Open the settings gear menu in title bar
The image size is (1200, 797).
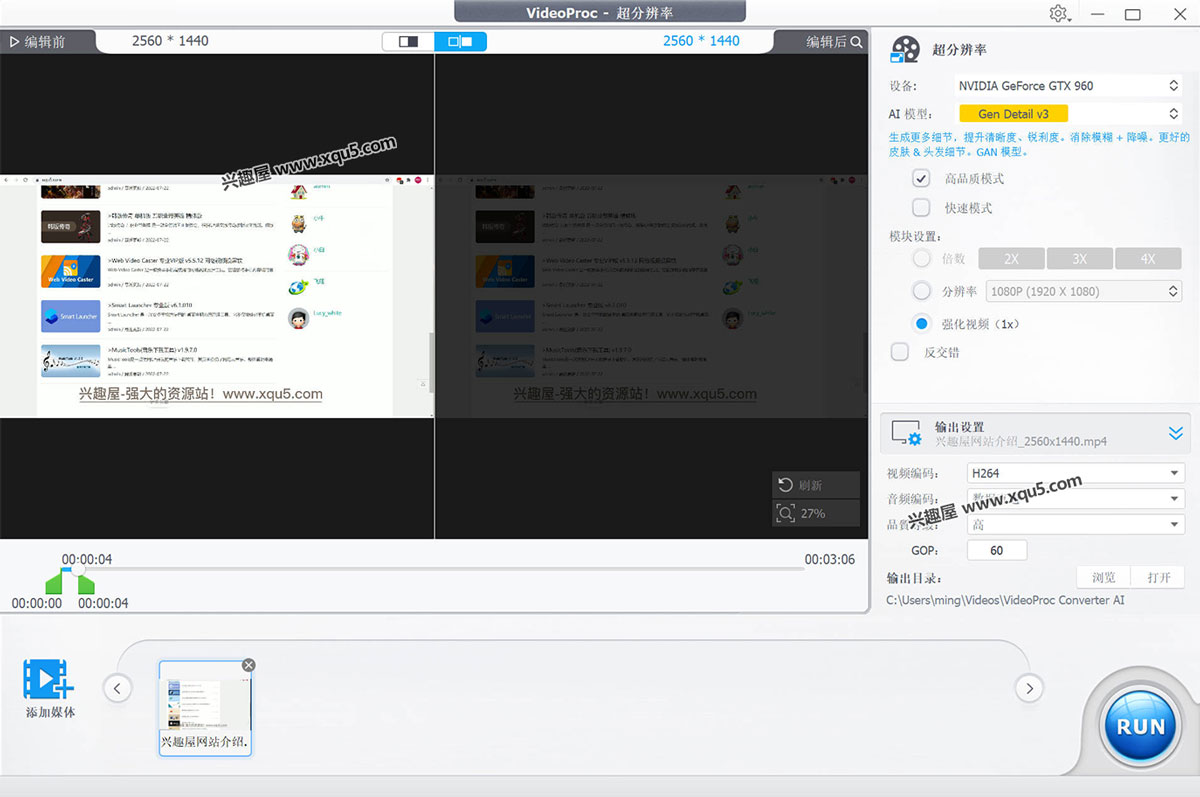coord(1059,14)
